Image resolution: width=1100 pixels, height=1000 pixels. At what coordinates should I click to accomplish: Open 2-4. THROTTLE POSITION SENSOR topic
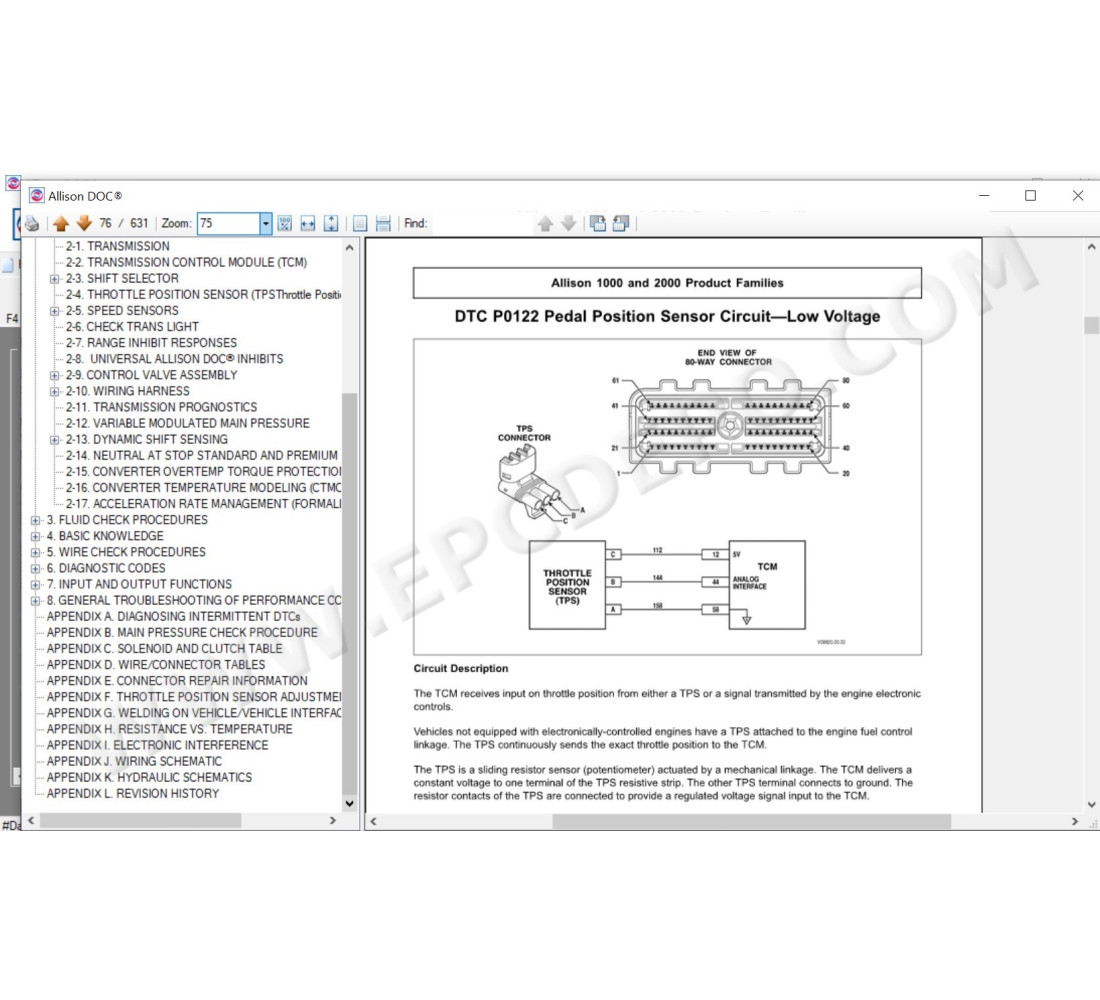point(203,295)
